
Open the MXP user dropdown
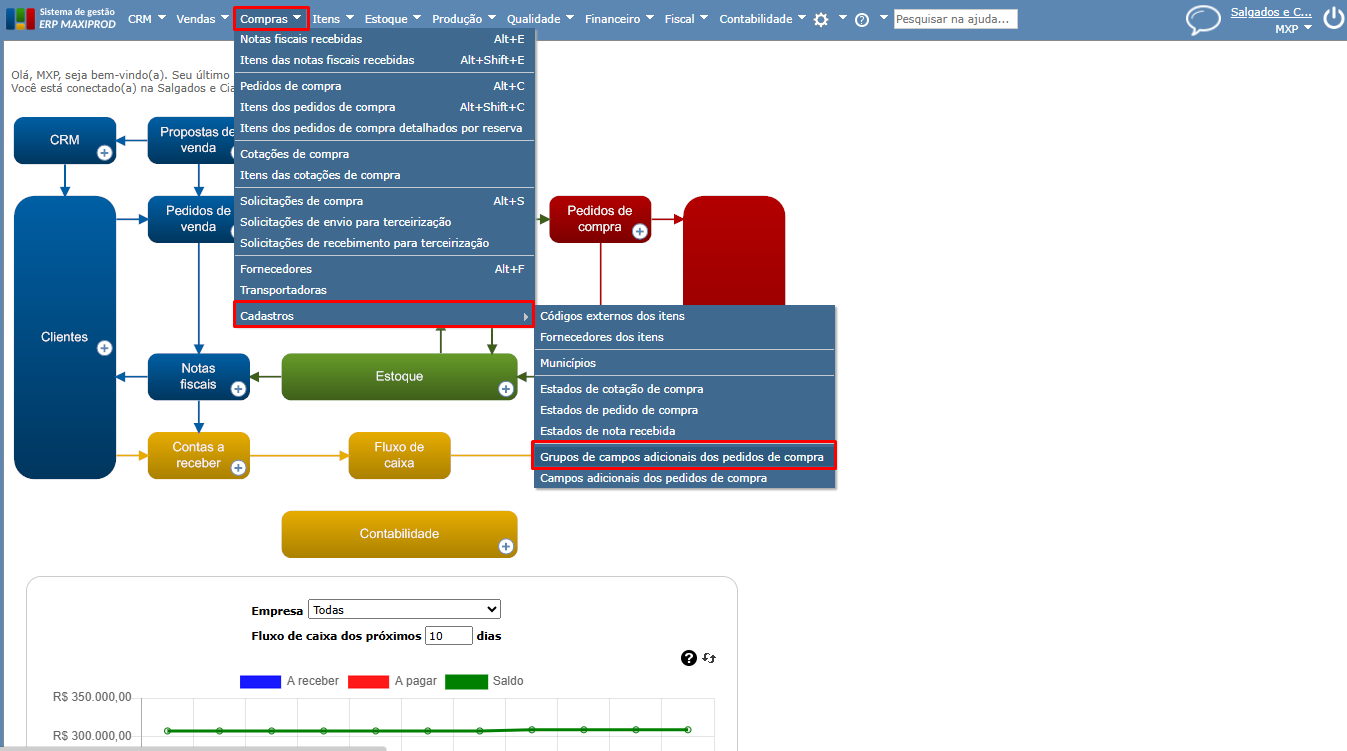(x=1294, y=29)
